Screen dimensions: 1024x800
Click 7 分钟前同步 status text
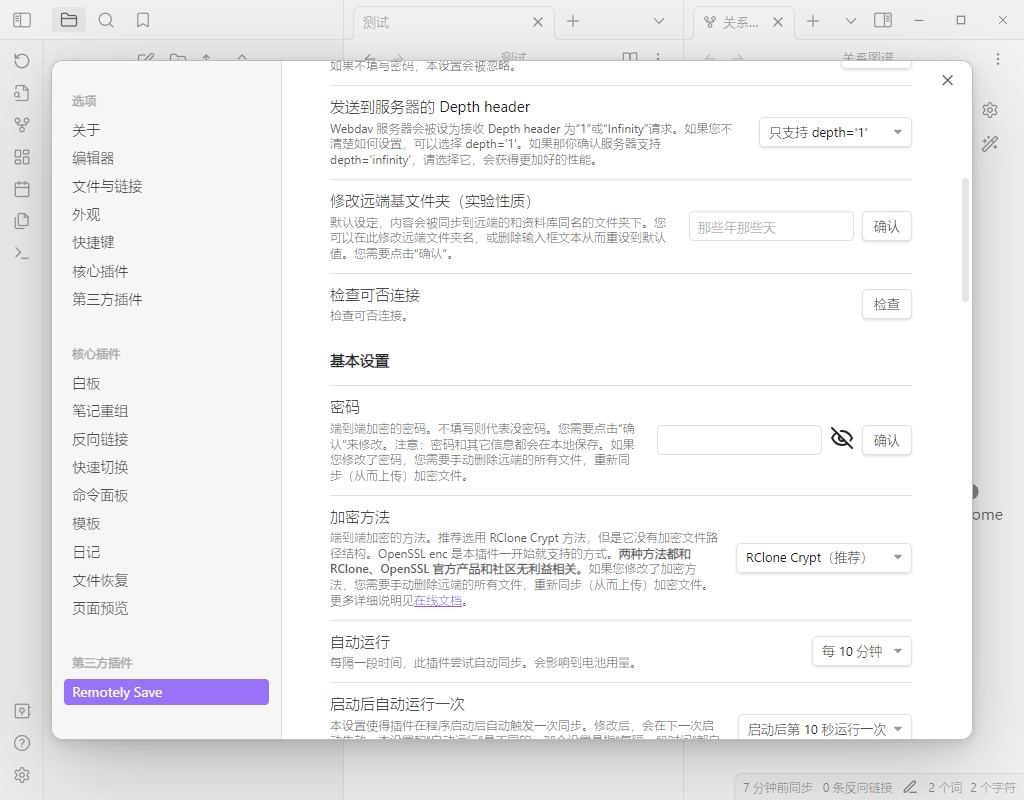[777, 788]
